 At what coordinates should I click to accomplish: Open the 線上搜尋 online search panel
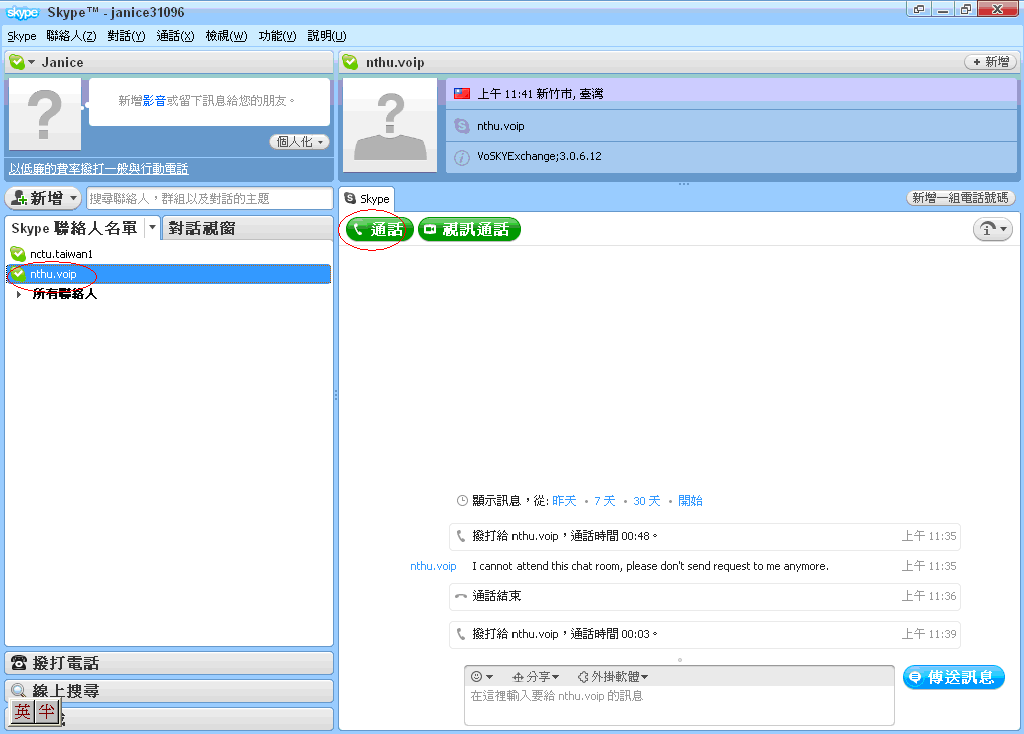168,690
